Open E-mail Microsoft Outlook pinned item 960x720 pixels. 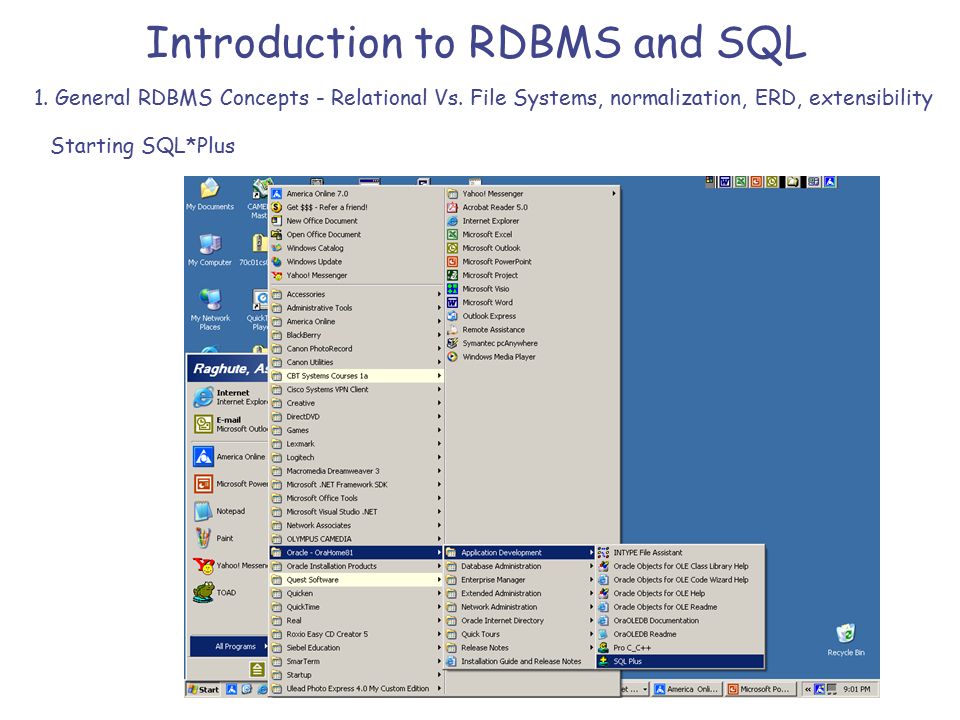click(x=228, y=424)
